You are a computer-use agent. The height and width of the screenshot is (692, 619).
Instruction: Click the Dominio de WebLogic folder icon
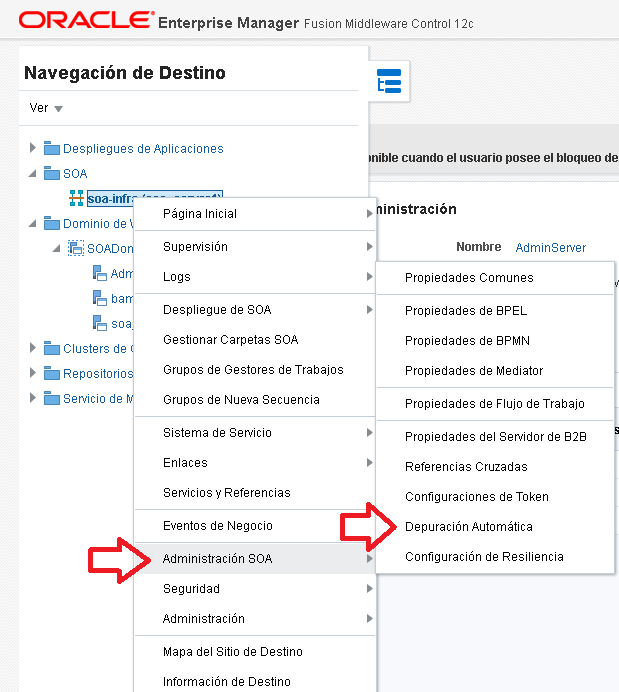(52, 223)
